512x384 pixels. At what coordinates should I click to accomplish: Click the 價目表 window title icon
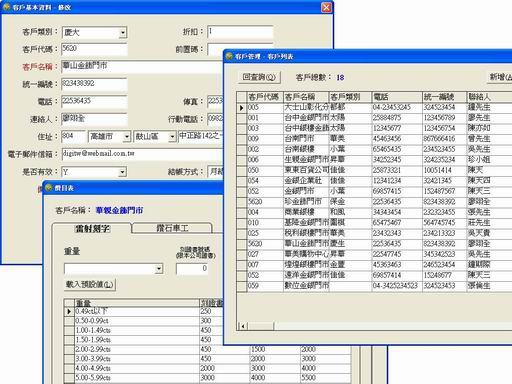coord(49,188)
